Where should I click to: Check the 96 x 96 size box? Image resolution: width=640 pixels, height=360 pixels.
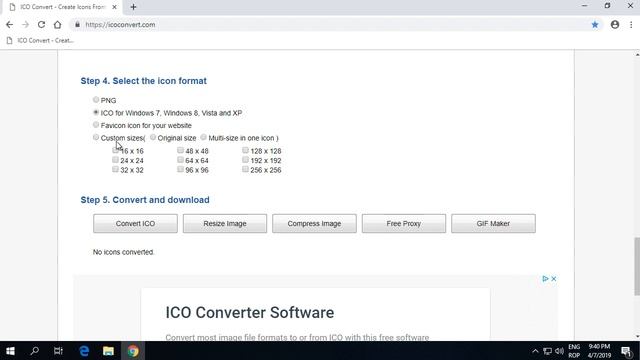click(x=180, y=169)
